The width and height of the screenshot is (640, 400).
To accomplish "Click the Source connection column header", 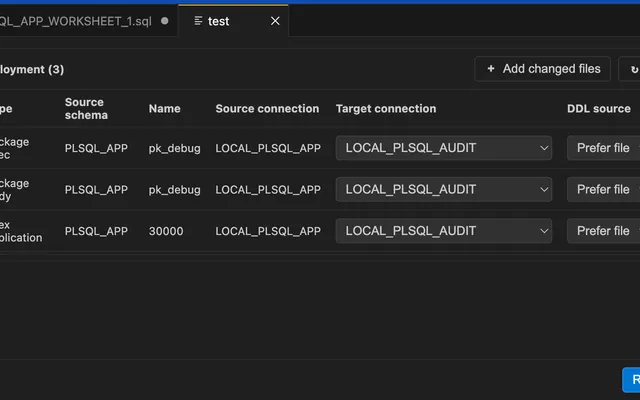I will click(x=267, y=109).
